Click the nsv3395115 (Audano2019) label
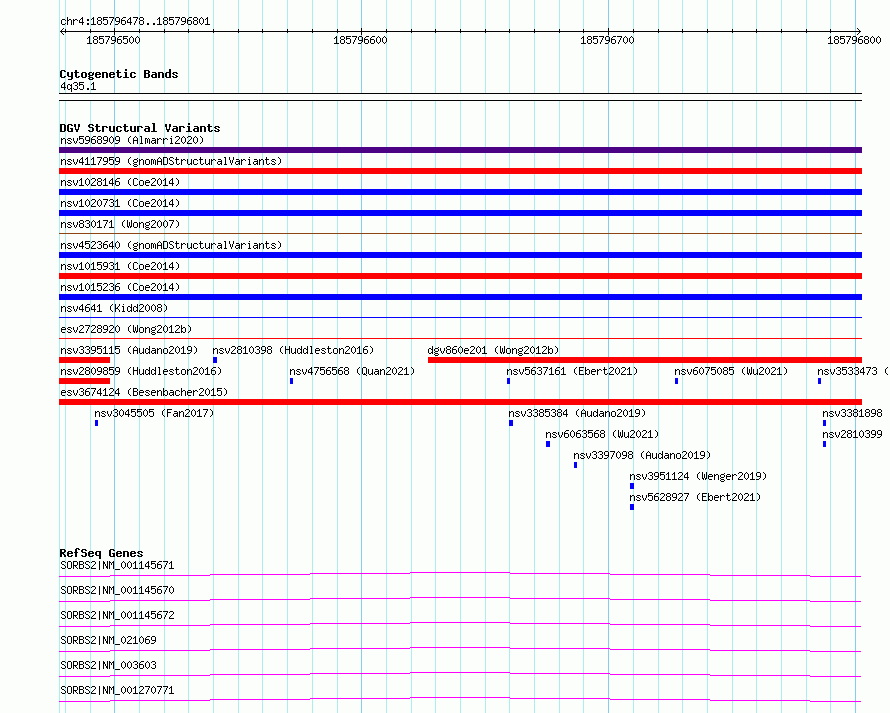Image resolution: width=890 pixels, height=713 pixels. (129, 350)
